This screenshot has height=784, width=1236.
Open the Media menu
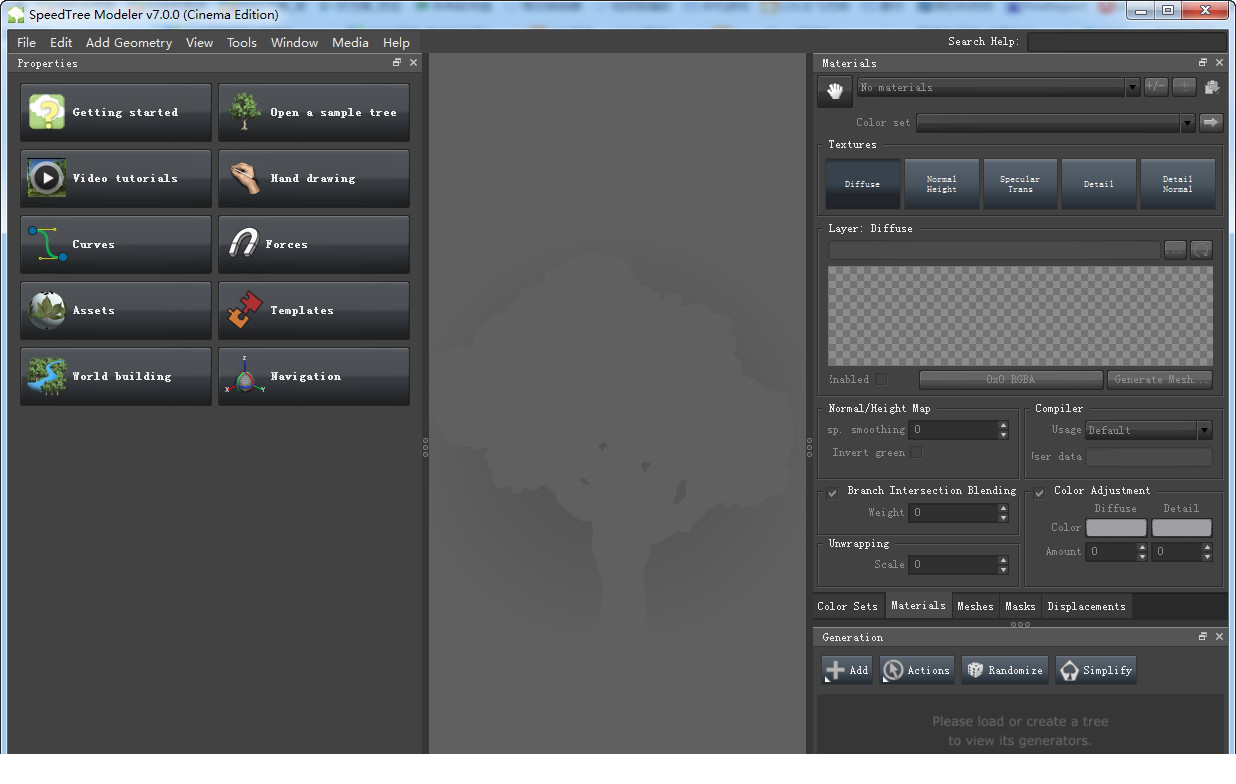coord(350,42)
